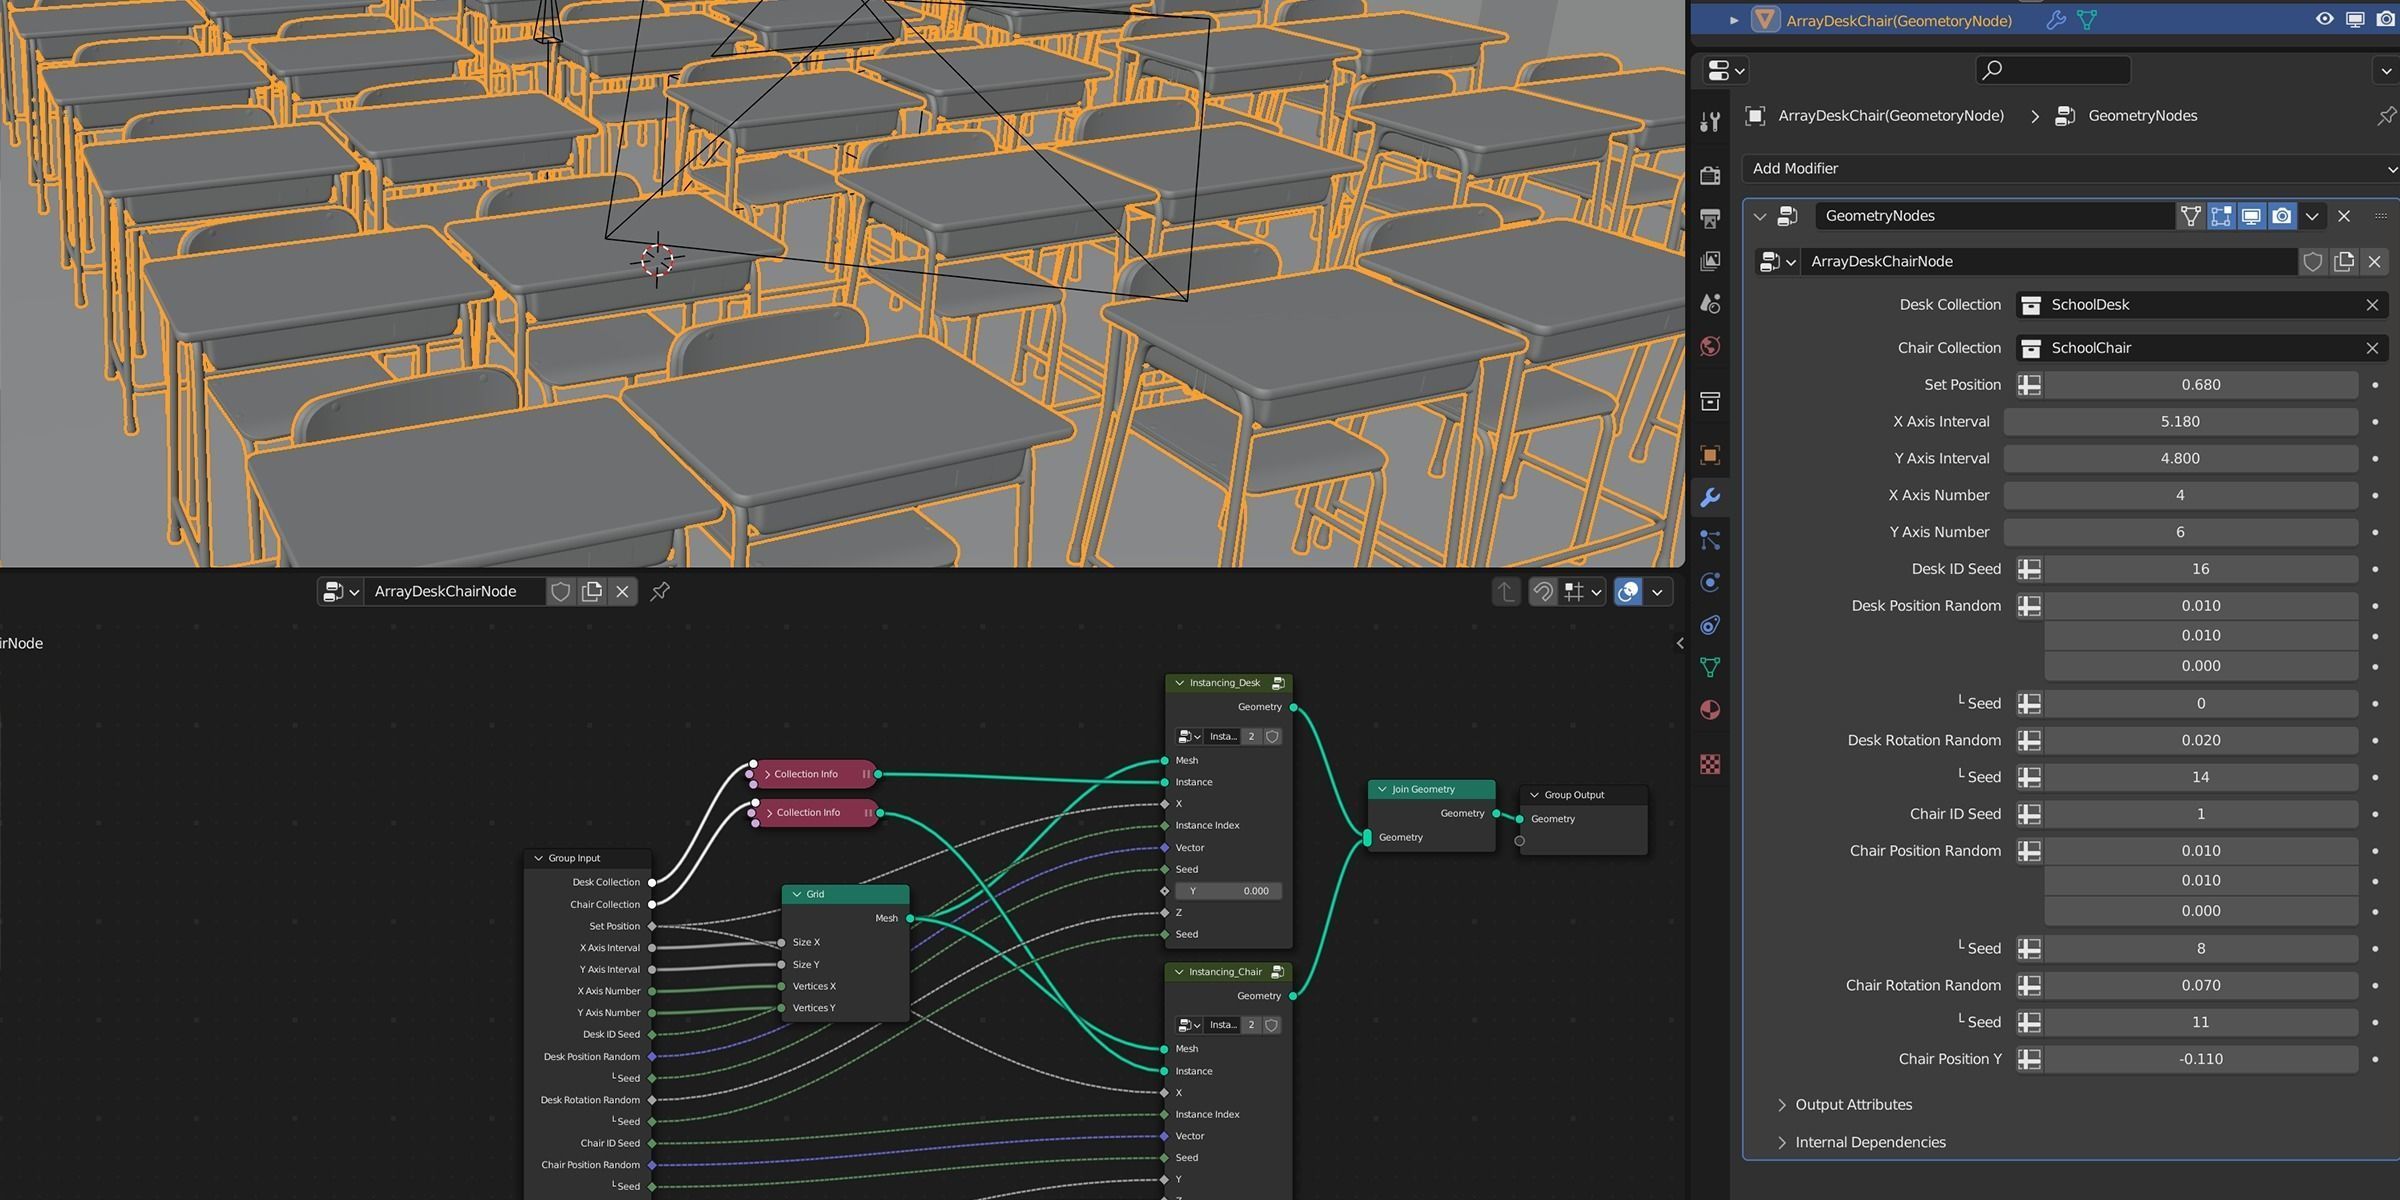Collapse the GeometryNodes modifier panel
The image size is (2400, 1200).
[1760, 216]
